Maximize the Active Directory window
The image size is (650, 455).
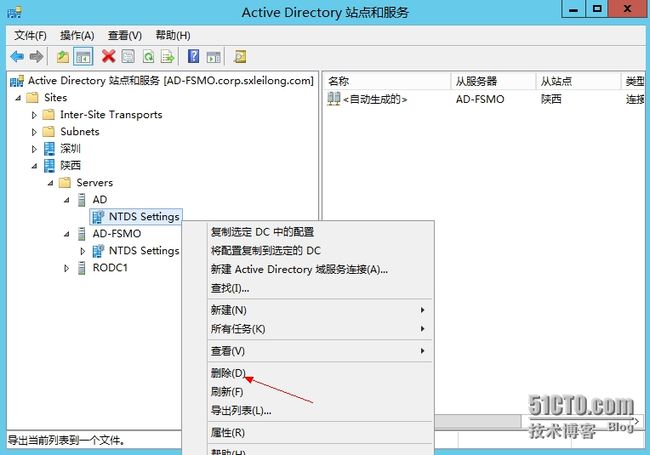[597, 9]
